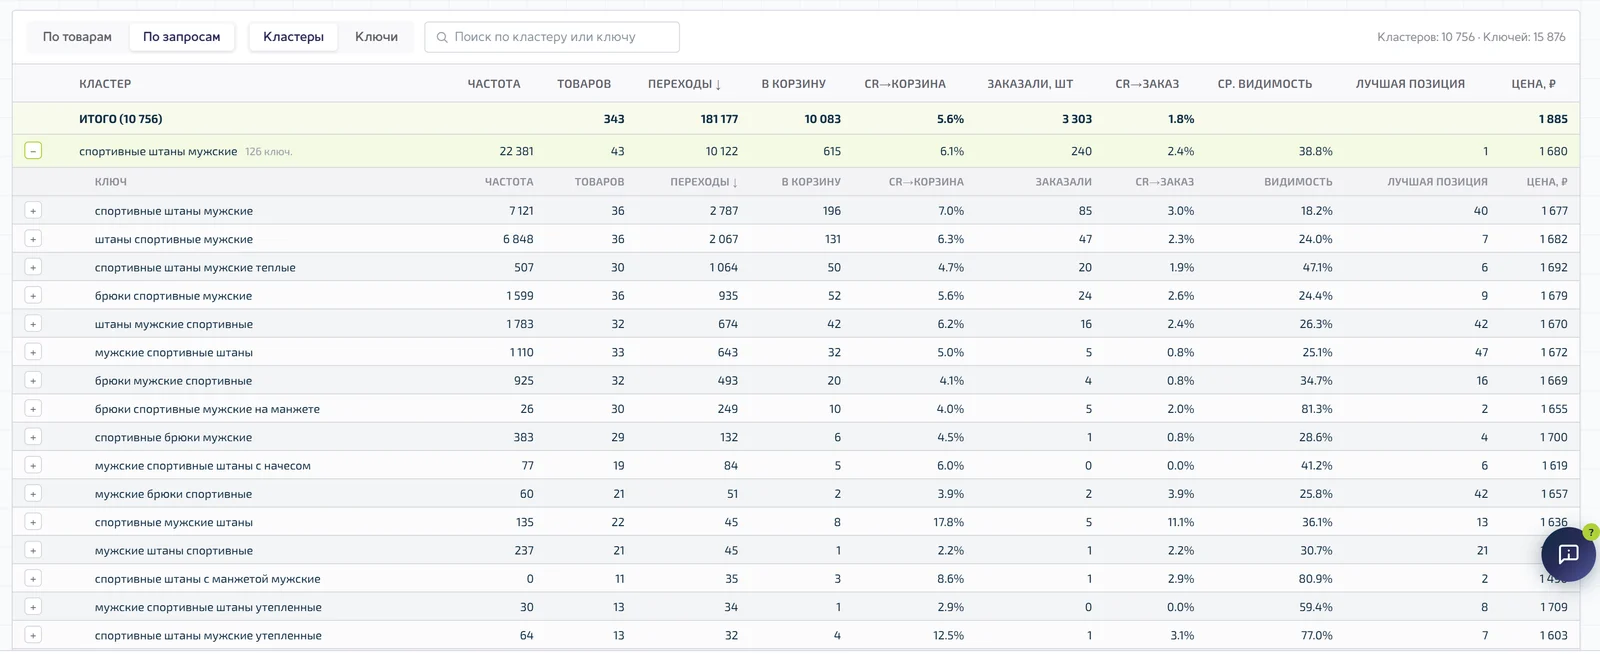Sort by the В КОРЗИНУ cluster column header
Image resolution: width=1600 pixels, height=654 pixels.
pos(793,84)
